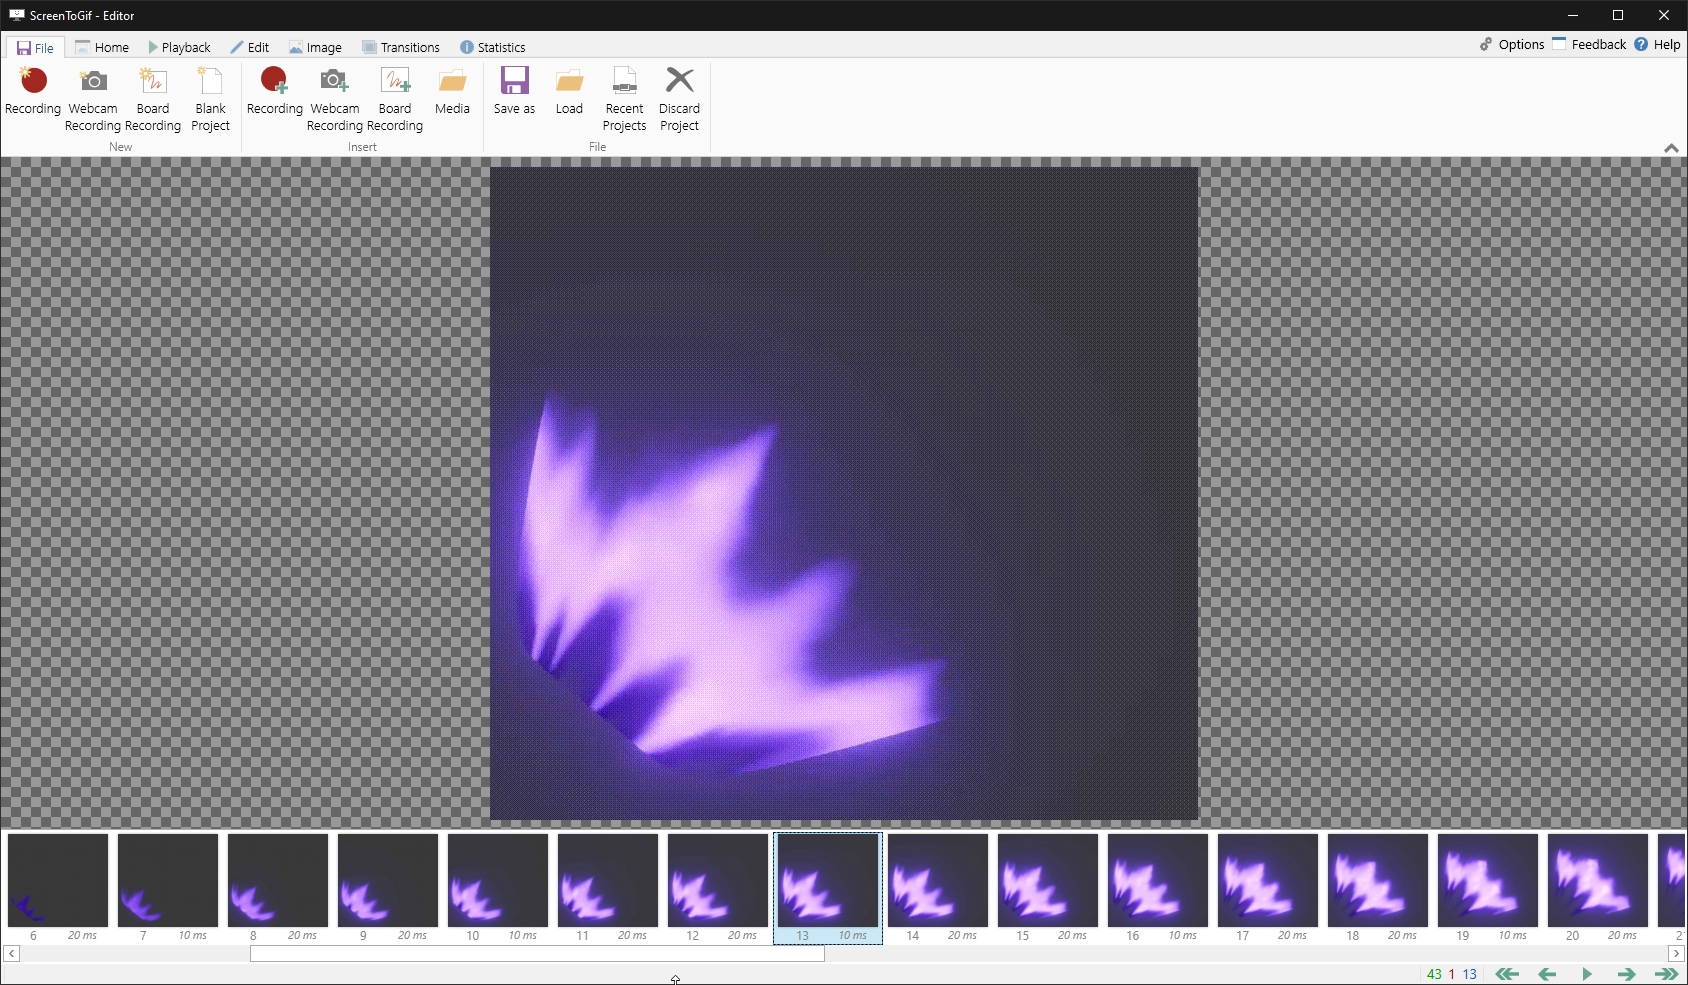Go to next frame

pyautogui.click(x=1626, y=974)
